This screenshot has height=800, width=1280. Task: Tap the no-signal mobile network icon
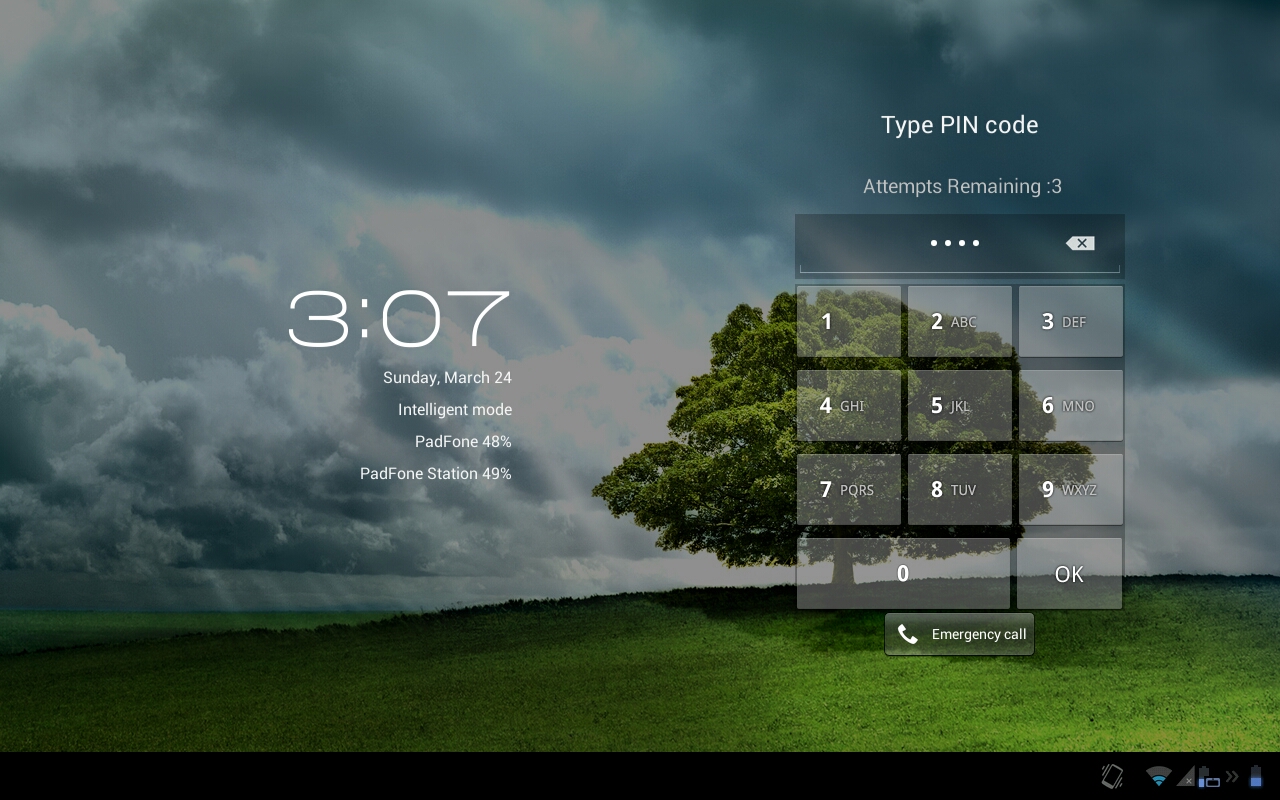pos(1186,777)
